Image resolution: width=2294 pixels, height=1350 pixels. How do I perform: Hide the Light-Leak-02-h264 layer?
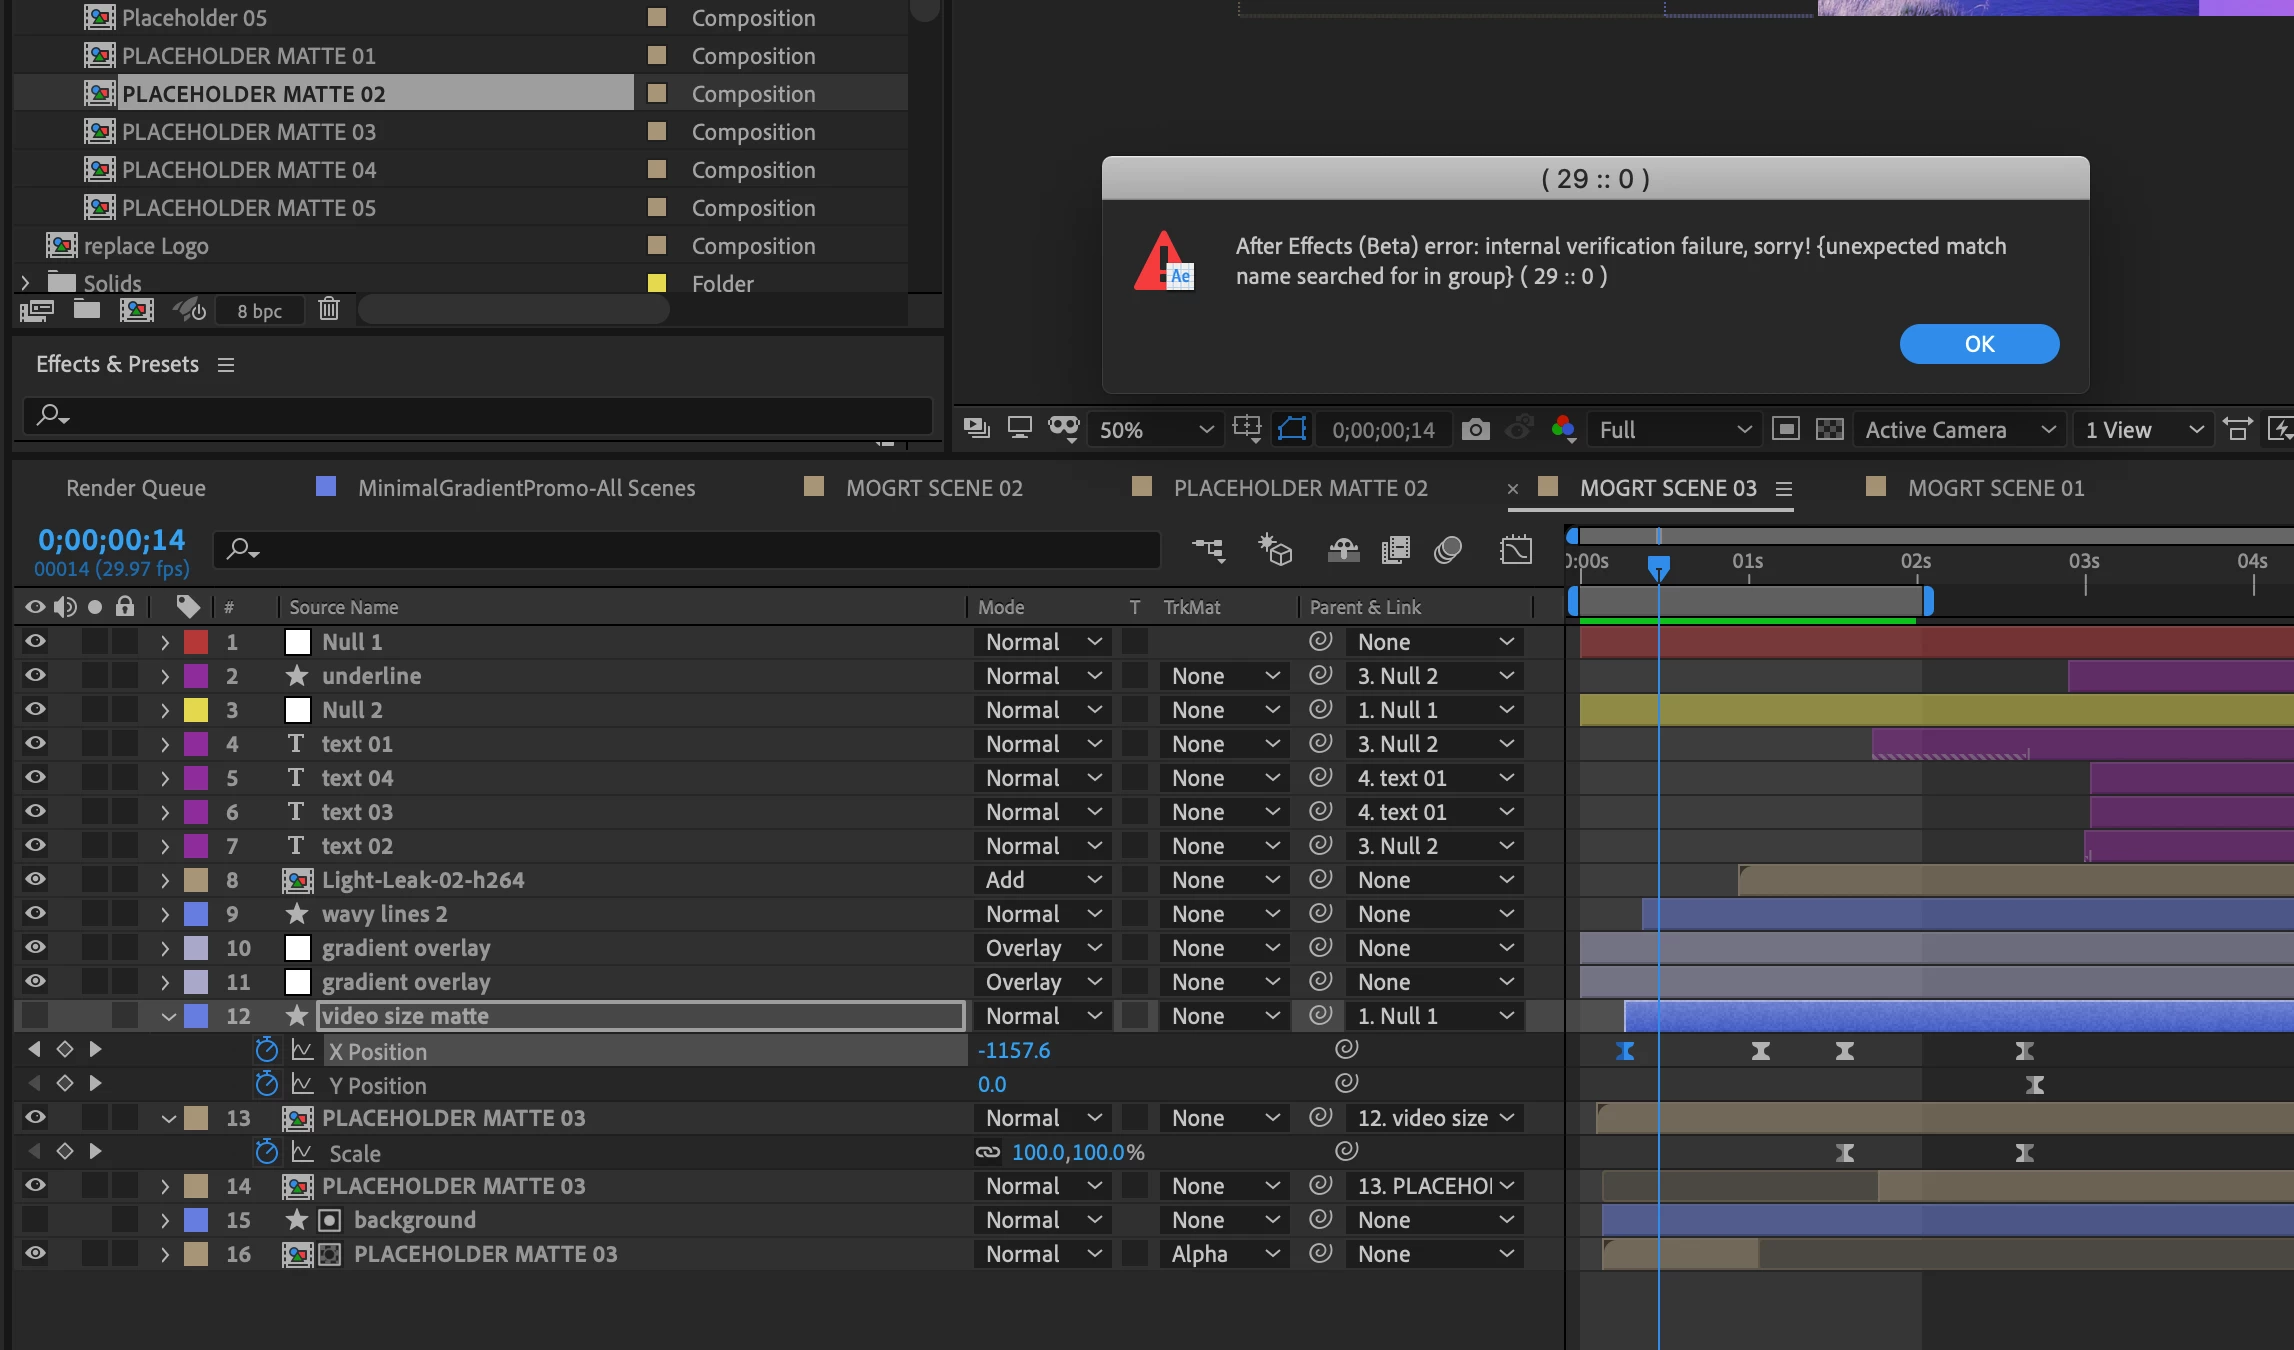(35, 879)
